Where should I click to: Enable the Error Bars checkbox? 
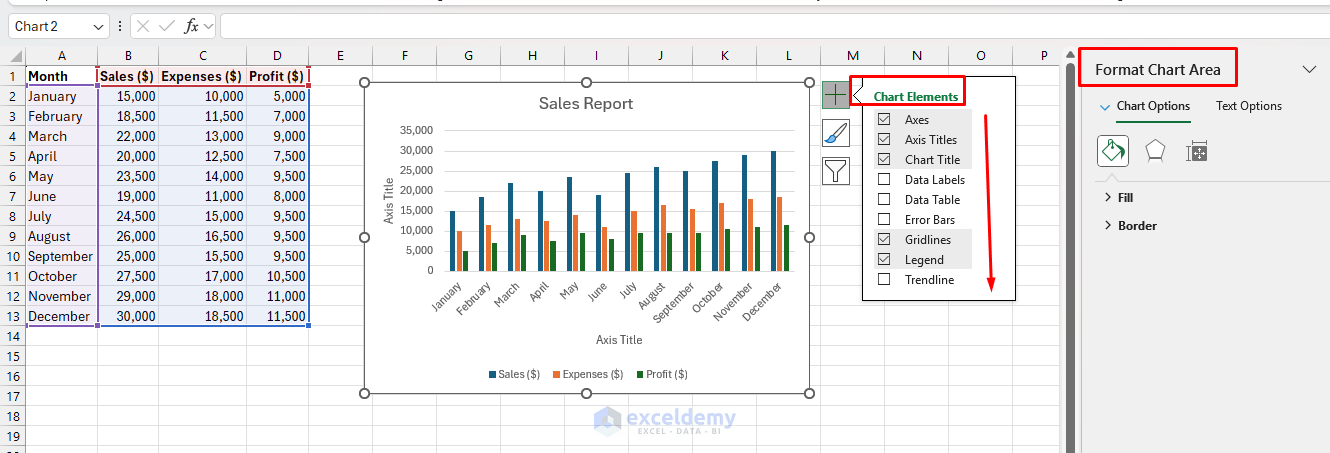884,219
